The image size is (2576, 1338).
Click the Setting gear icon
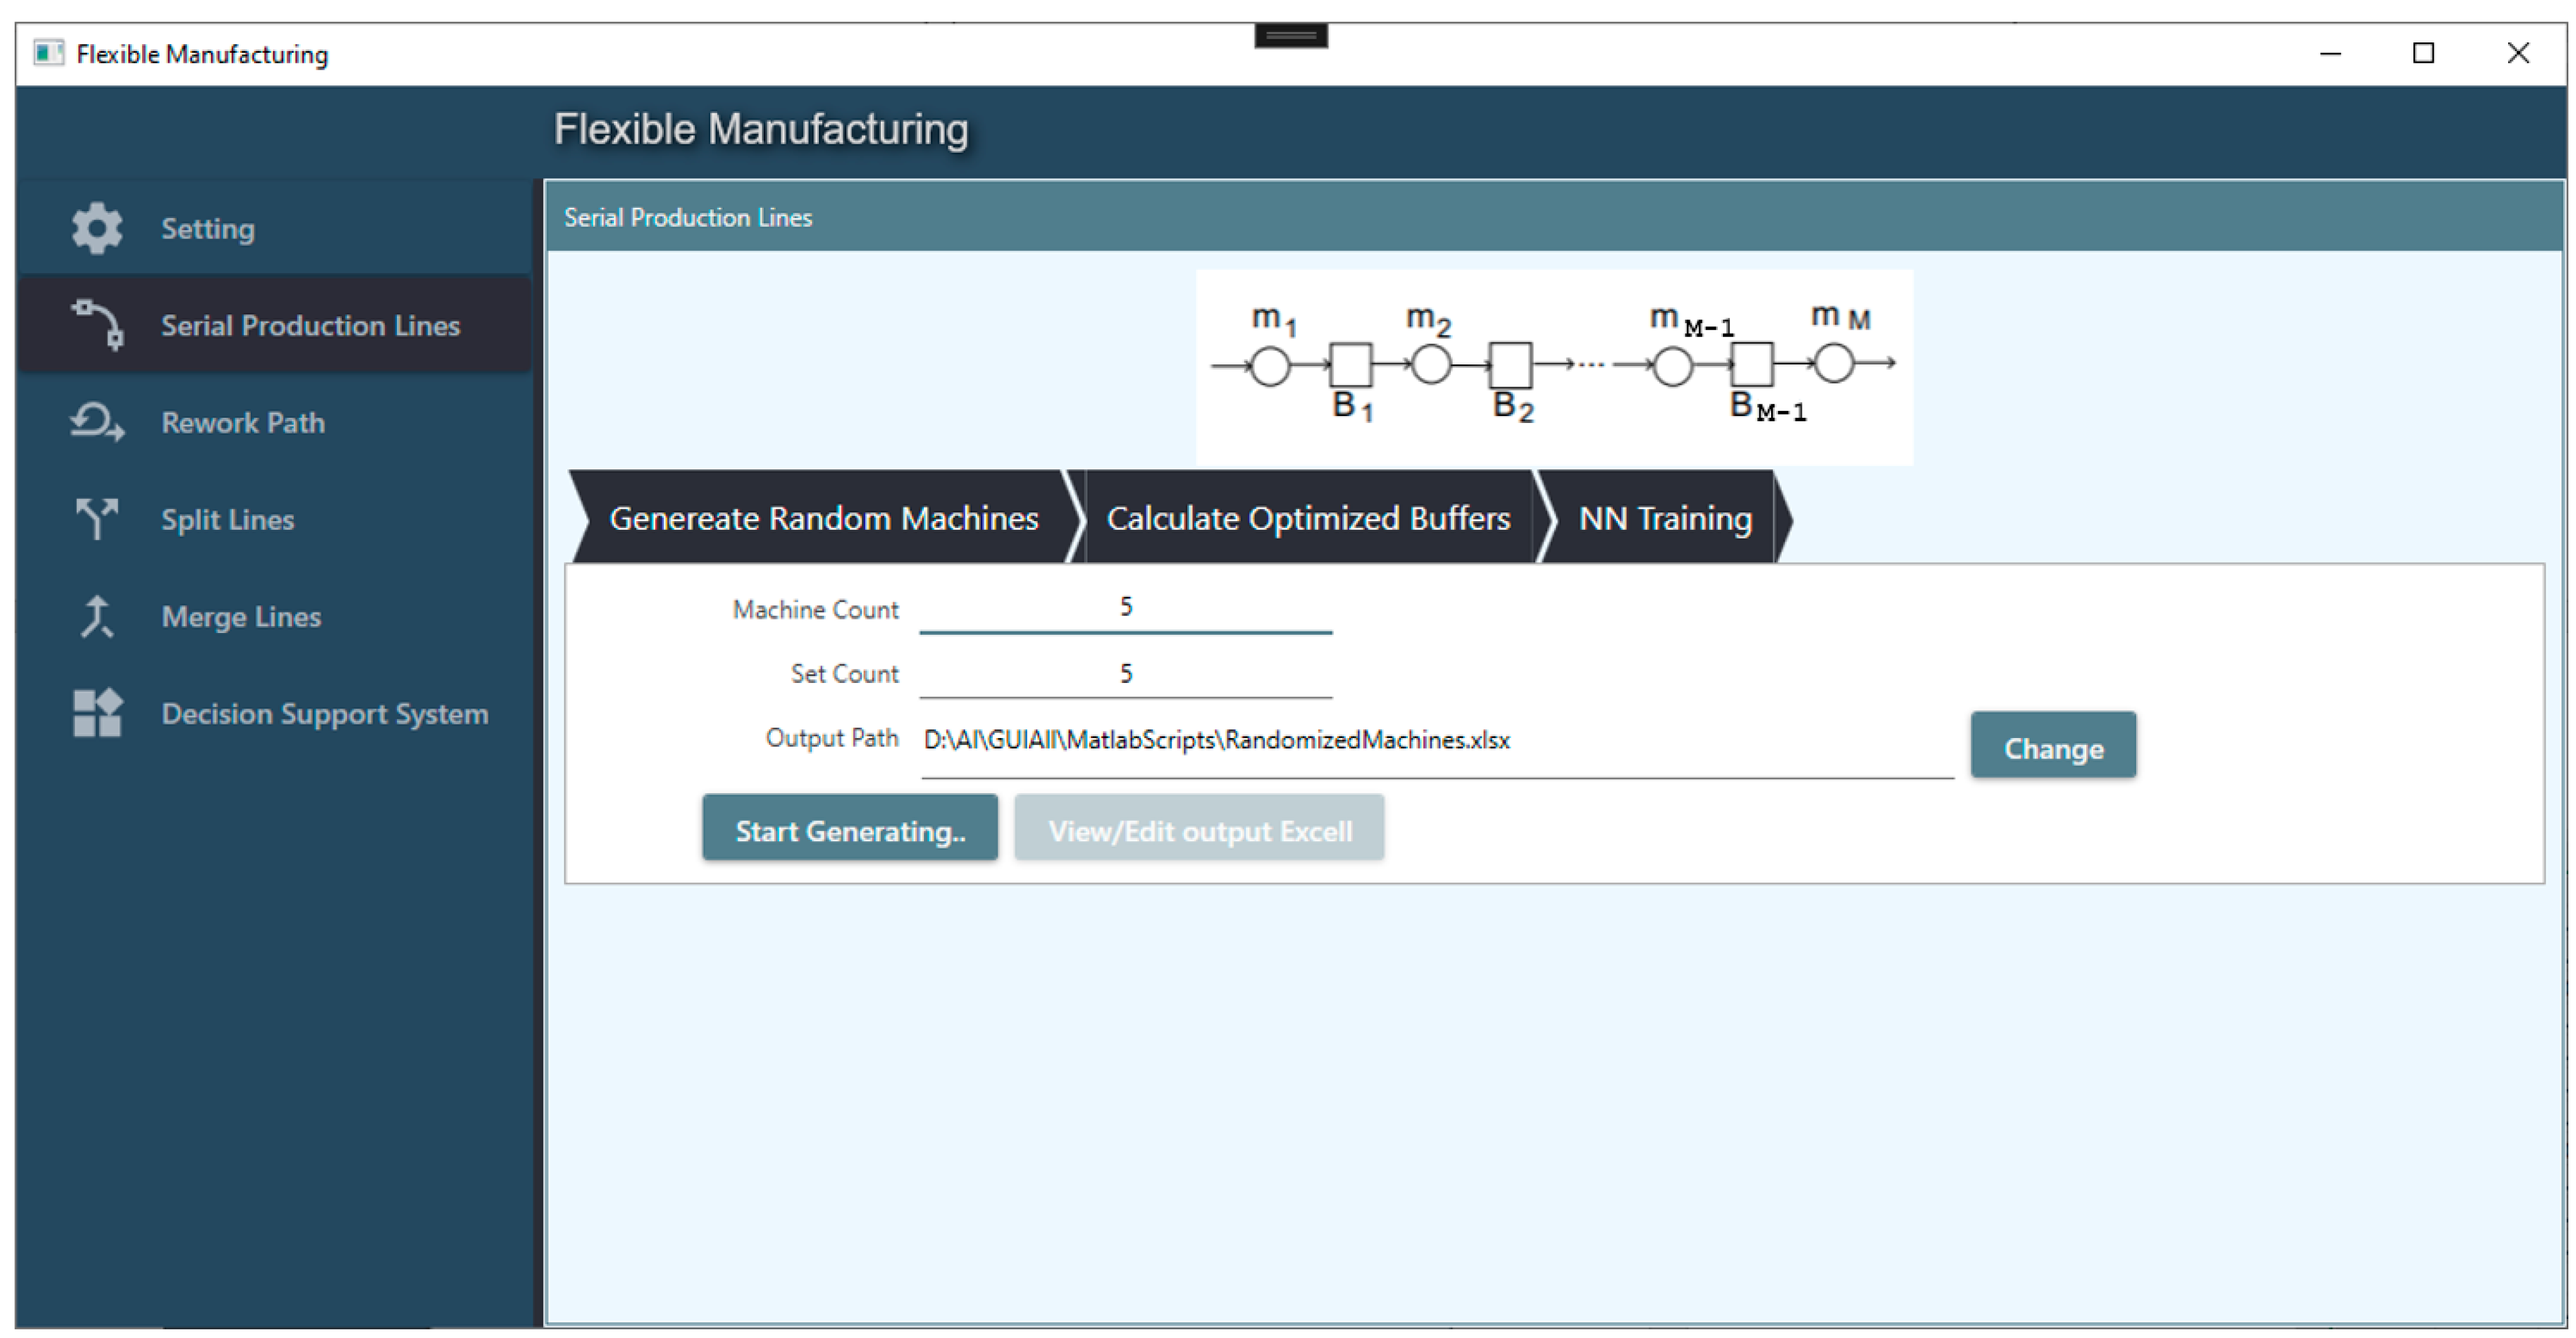click(97, 228)
